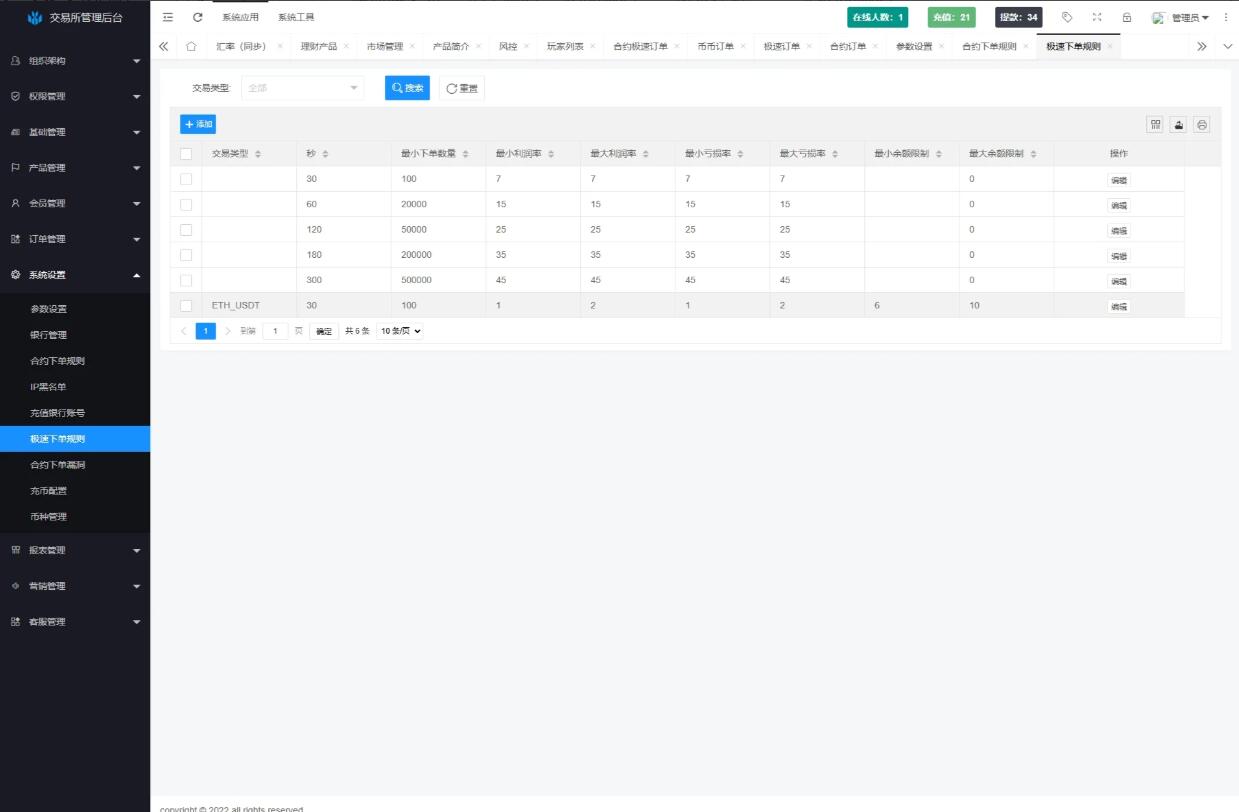Check the ETH_USDT row checkbox
This screenshot has height=812, width=1239.
click(x=186, y=306)
